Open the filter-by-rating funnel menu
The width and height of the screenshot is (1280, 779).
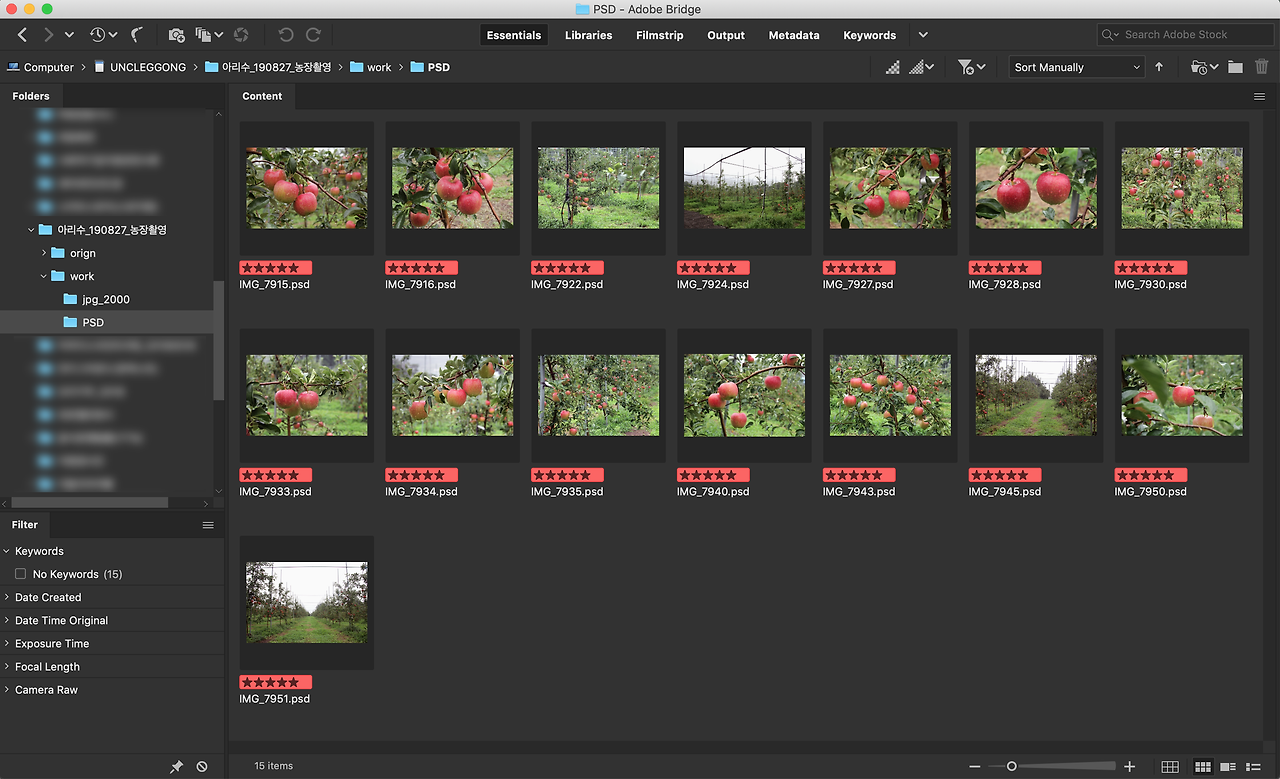coord(971,67)
